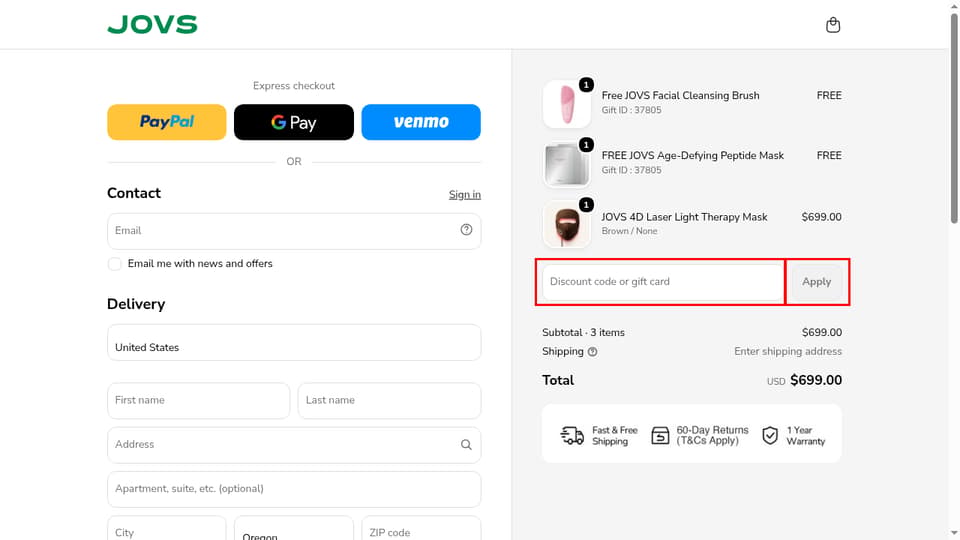This screenshot has height=540, width=960.
Task: Click the 'Free JOVS Facial Cleansing Brush' text
Action: click(680, 96)
